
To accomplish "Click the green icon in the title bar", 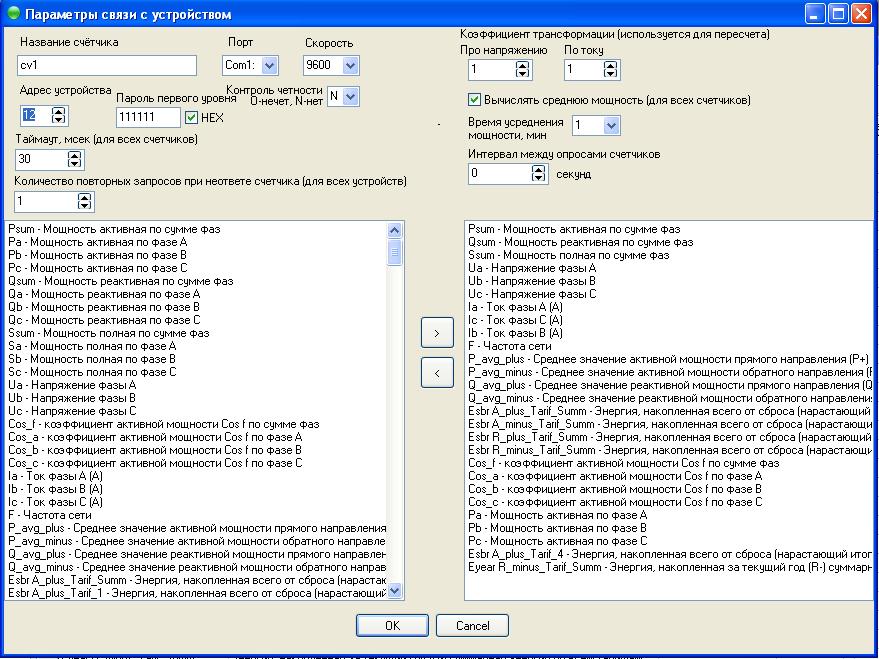I will pyautogui.click(x=11, y=14).
